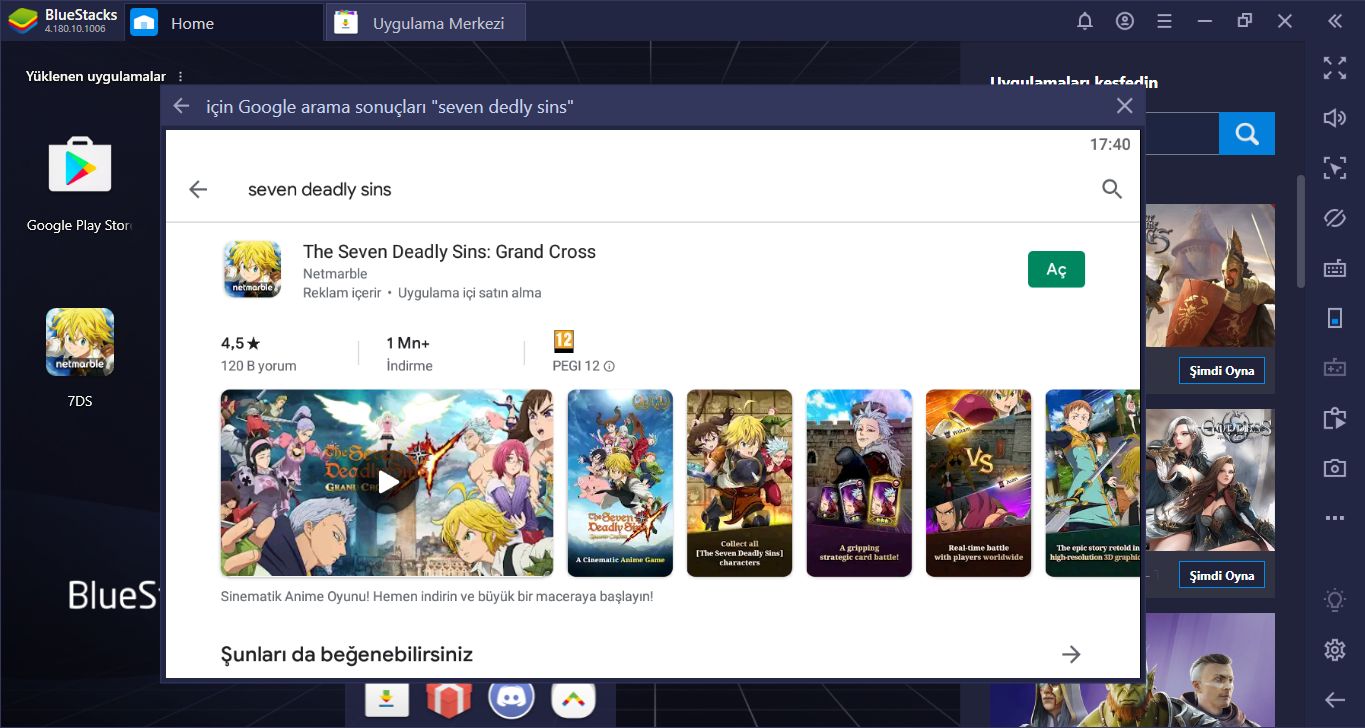Open the BlueStacks account profile icon
The width and height of the screenshot is (1365, 728).
(x=1125, y=21)
